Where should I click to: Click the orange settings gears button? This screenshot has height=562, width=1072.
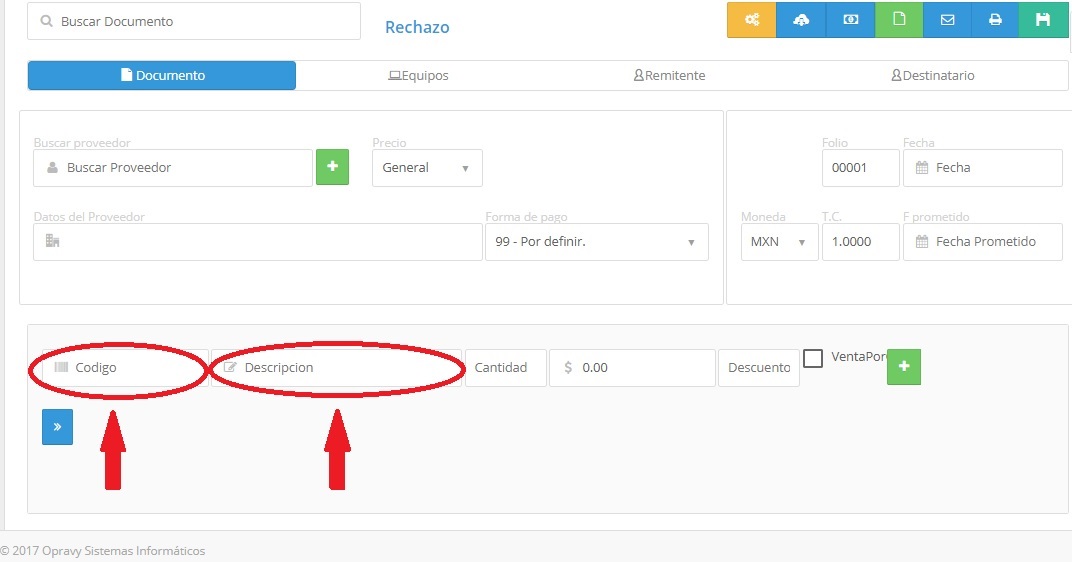coord(752,20)
